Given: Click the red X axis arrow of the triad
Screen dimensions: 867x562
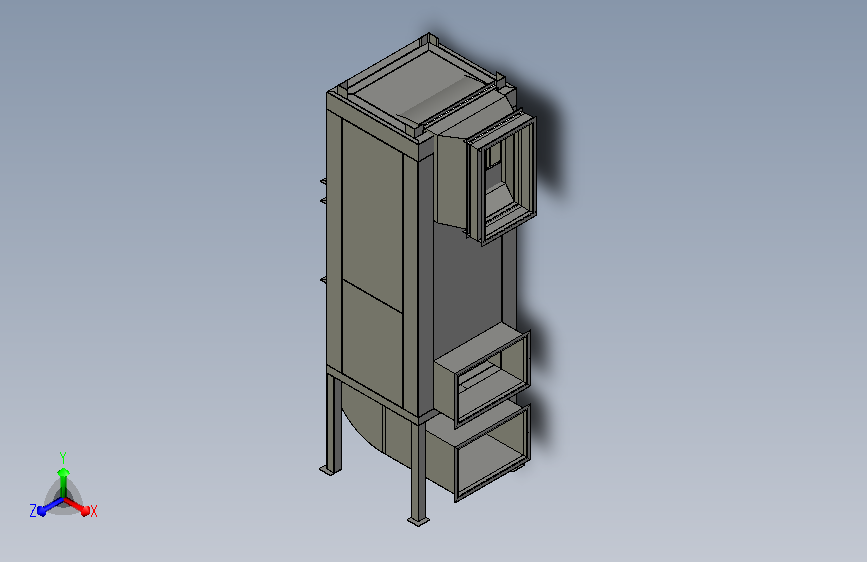Looking at the screenshot, I should point(77,506).
